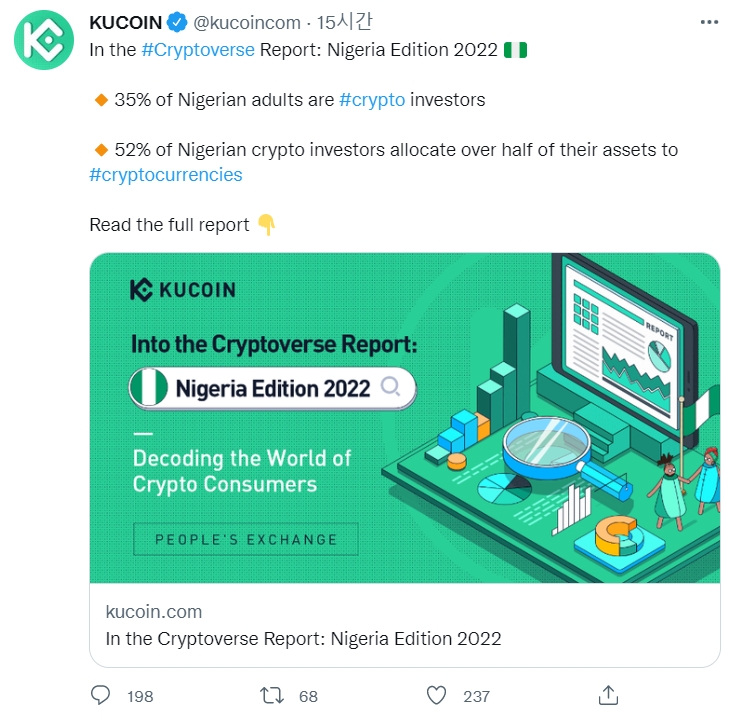The height and width of the screenshot is (720, 734).
Task: Click the magnifier in the Nigeria Edition banner
Action: (392, 388)
